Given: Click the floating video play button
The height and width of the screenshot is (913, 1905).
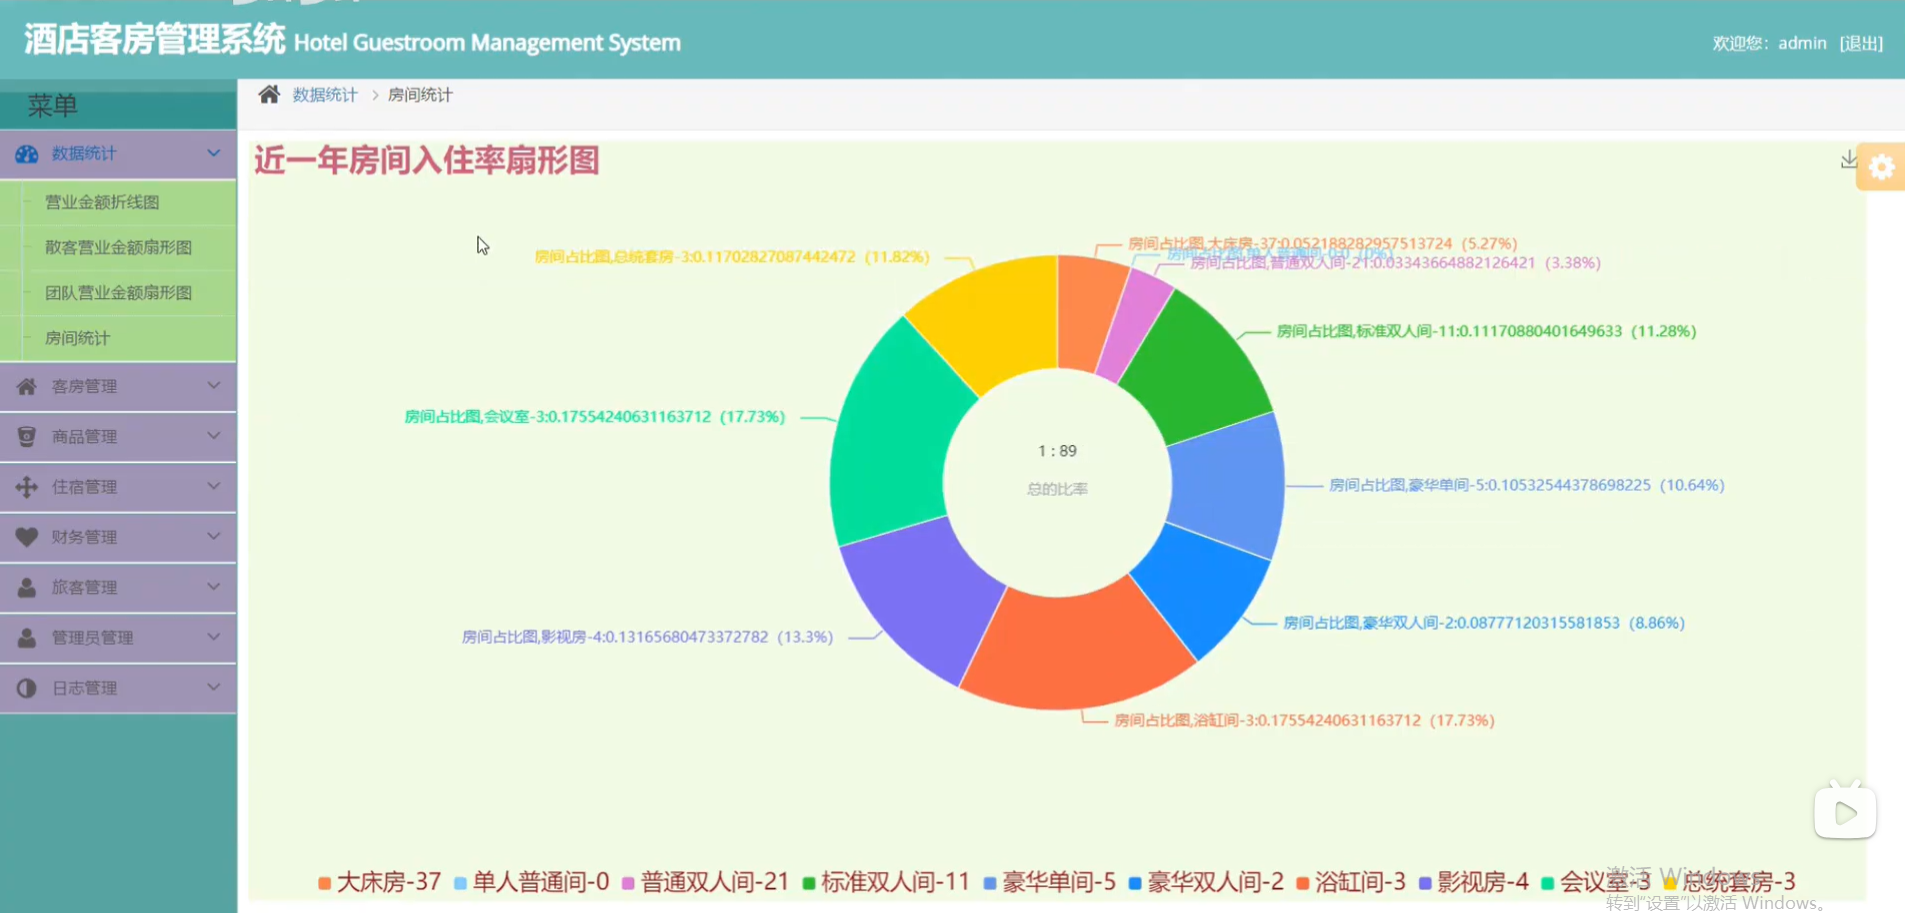Looking at the screenshot, I should (x=1845, y=813).
